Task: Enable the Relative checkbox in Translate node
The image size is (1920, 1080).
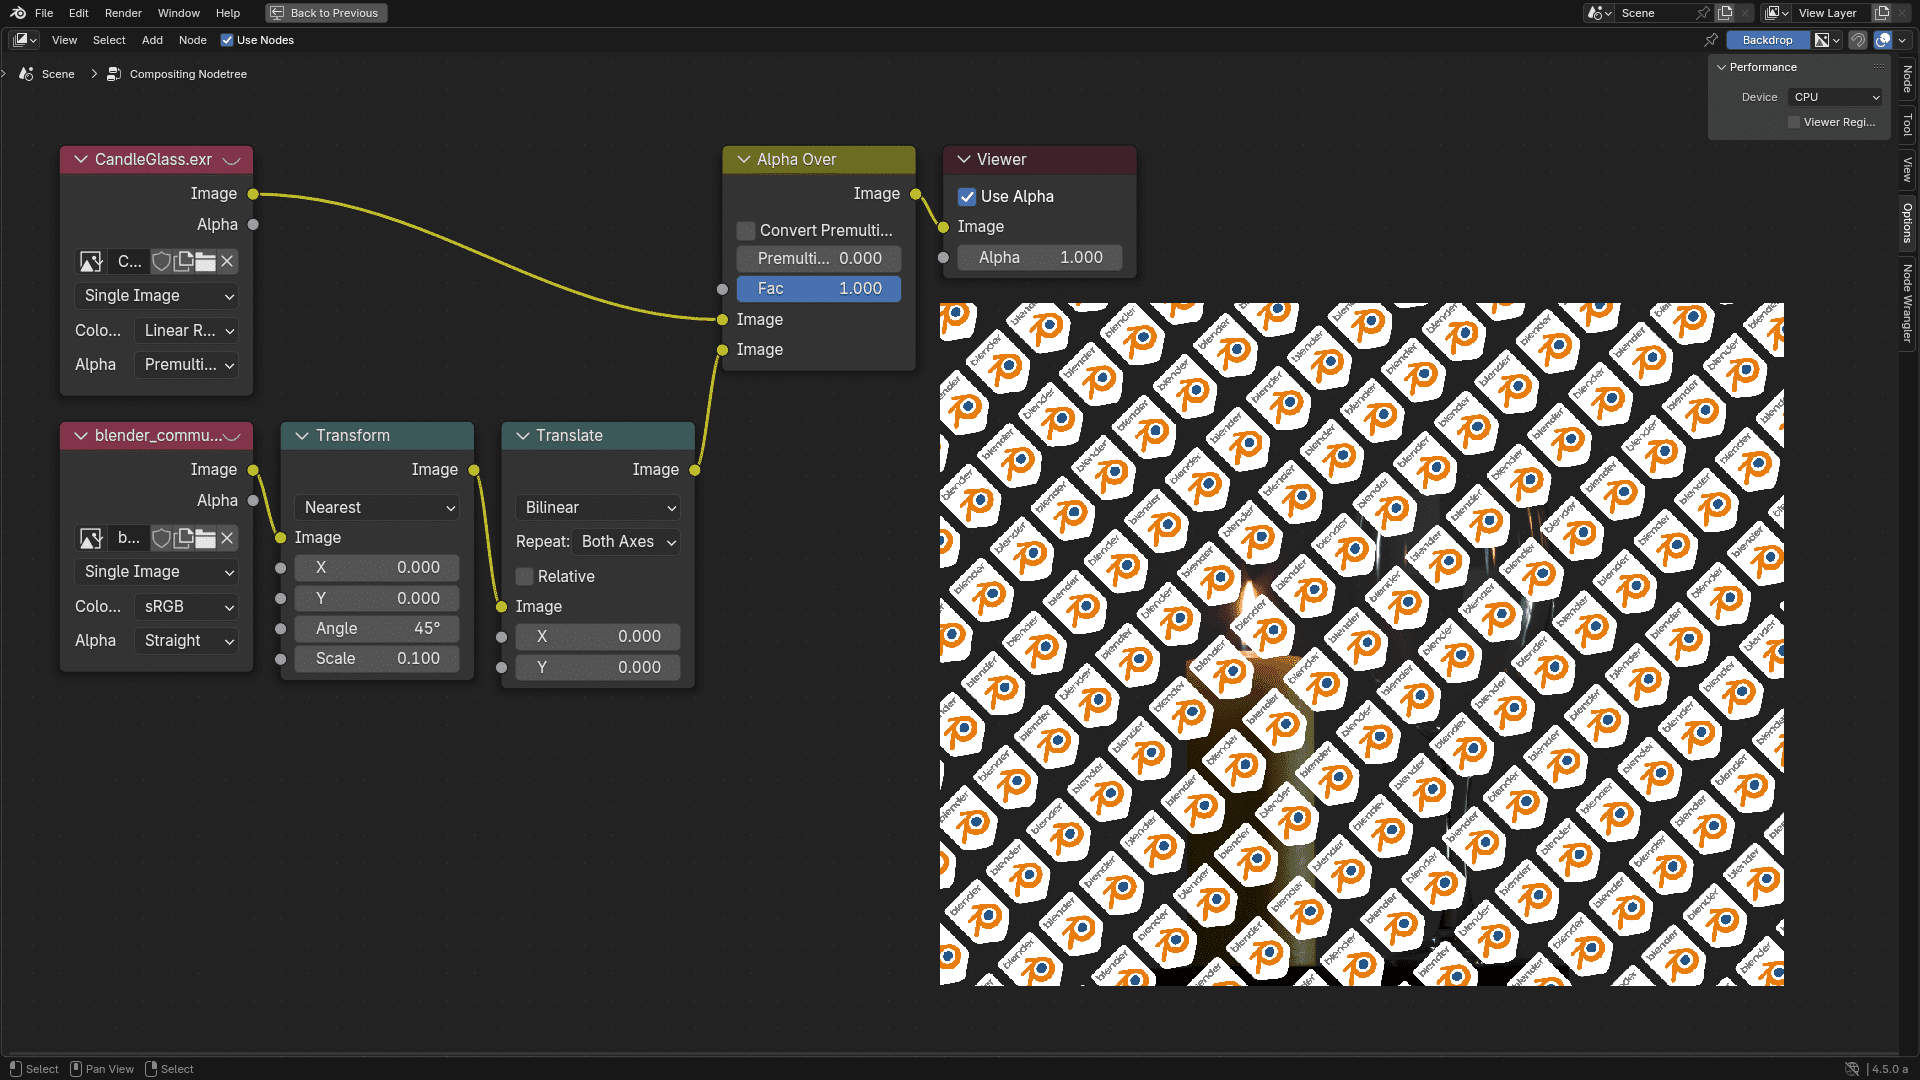Action: coord(525,576)
